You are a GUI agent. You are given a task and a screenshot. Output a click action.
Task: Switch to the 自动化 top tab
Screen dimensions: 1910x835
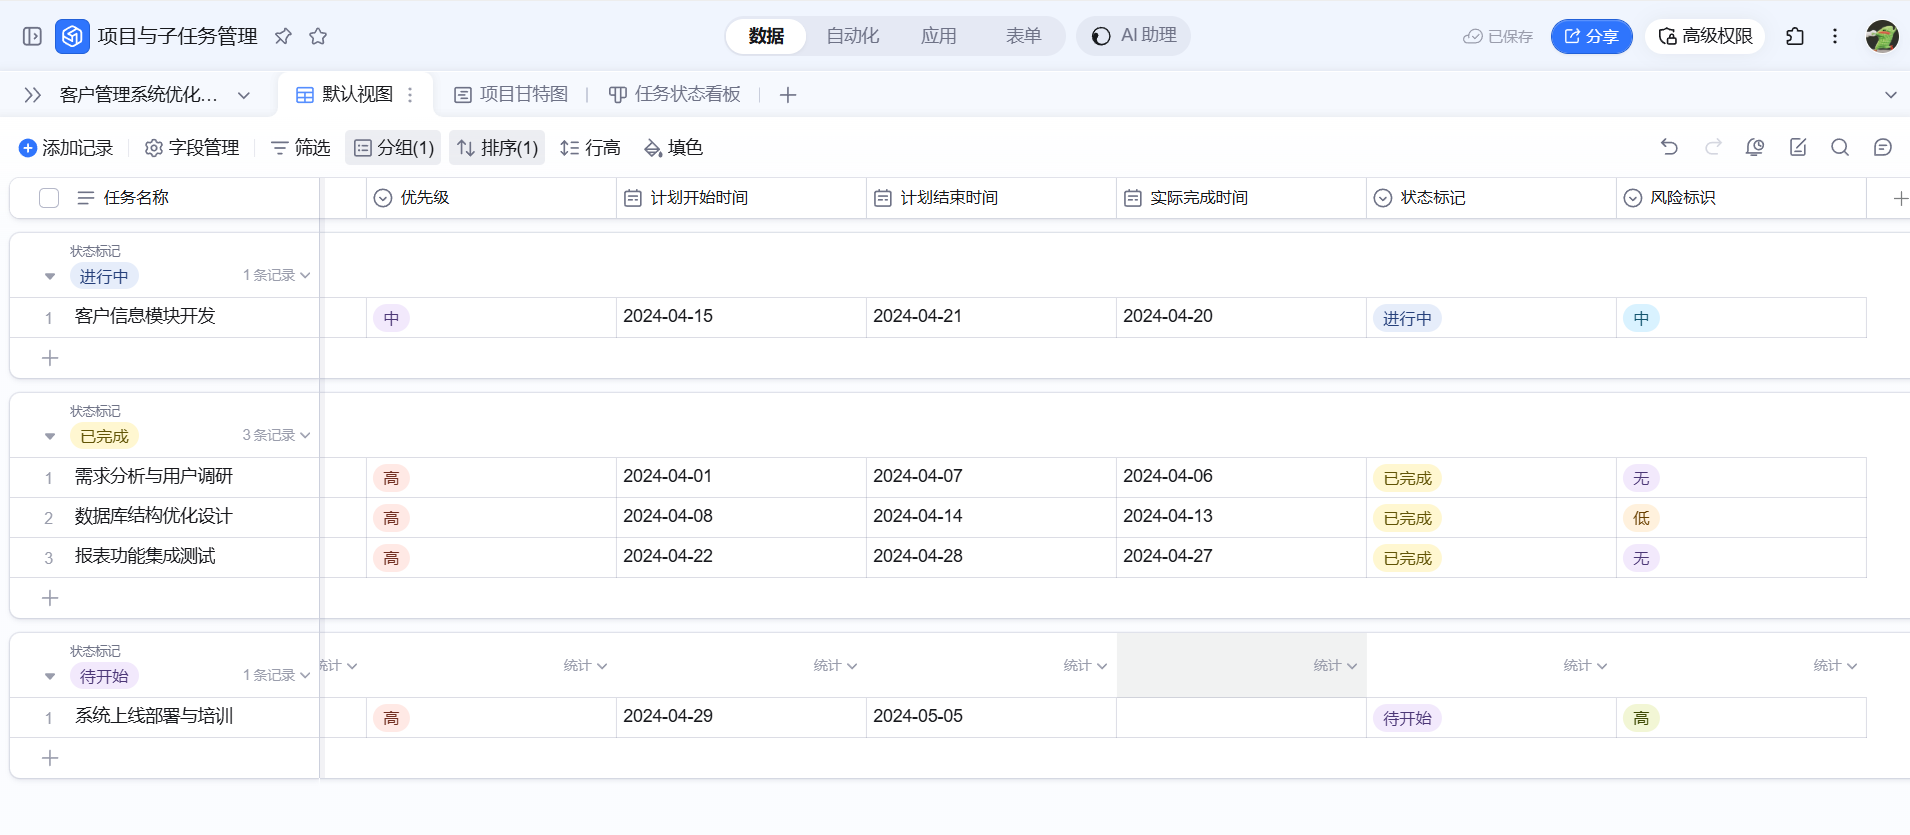pyautogui.click(x=852, y=36)
